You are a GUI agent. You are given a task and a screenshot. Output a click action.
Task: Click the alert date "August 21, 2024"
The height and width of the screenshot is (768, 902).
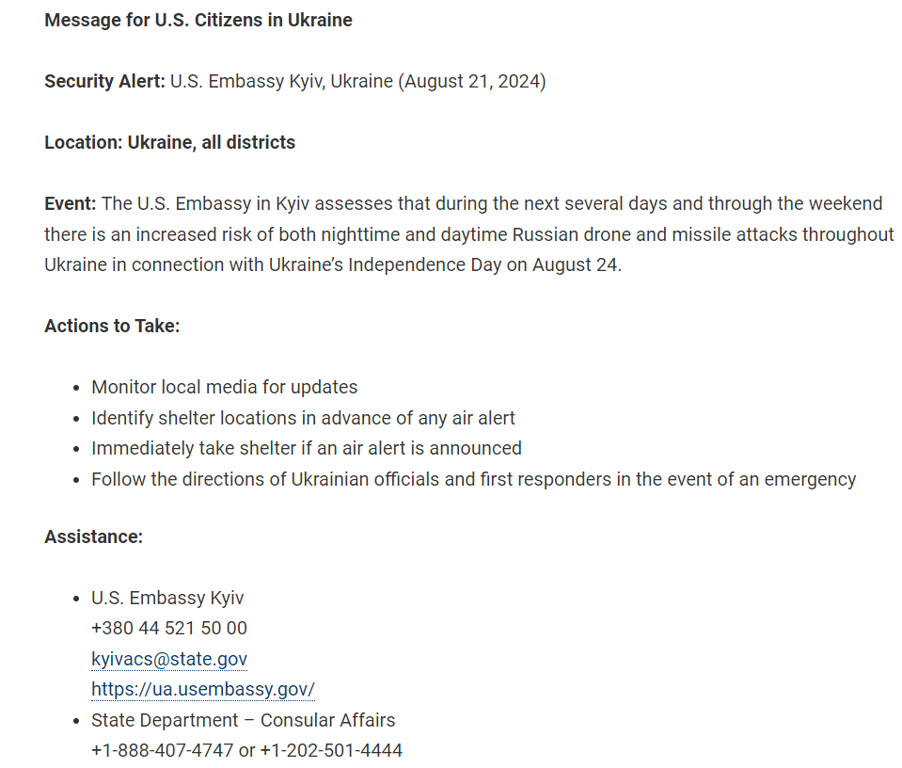click(x=472, y=81)
